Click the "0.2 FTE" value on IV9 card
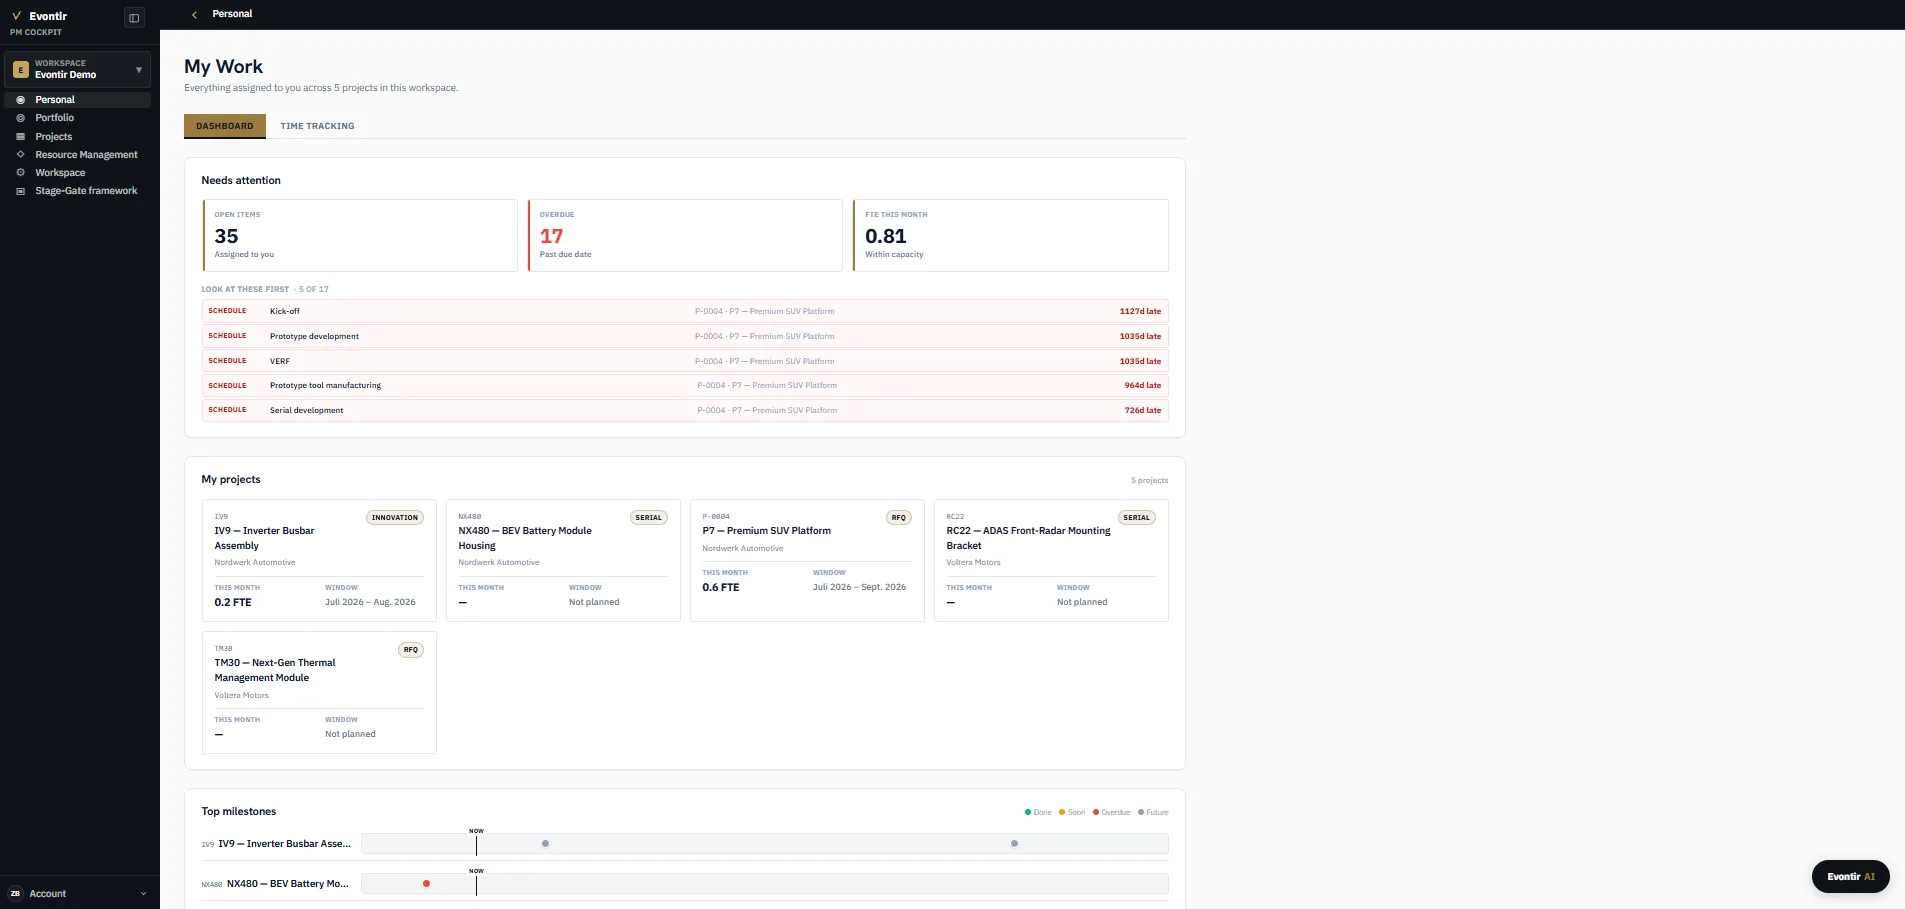The image size is (1905, 909). coord(233,603)
